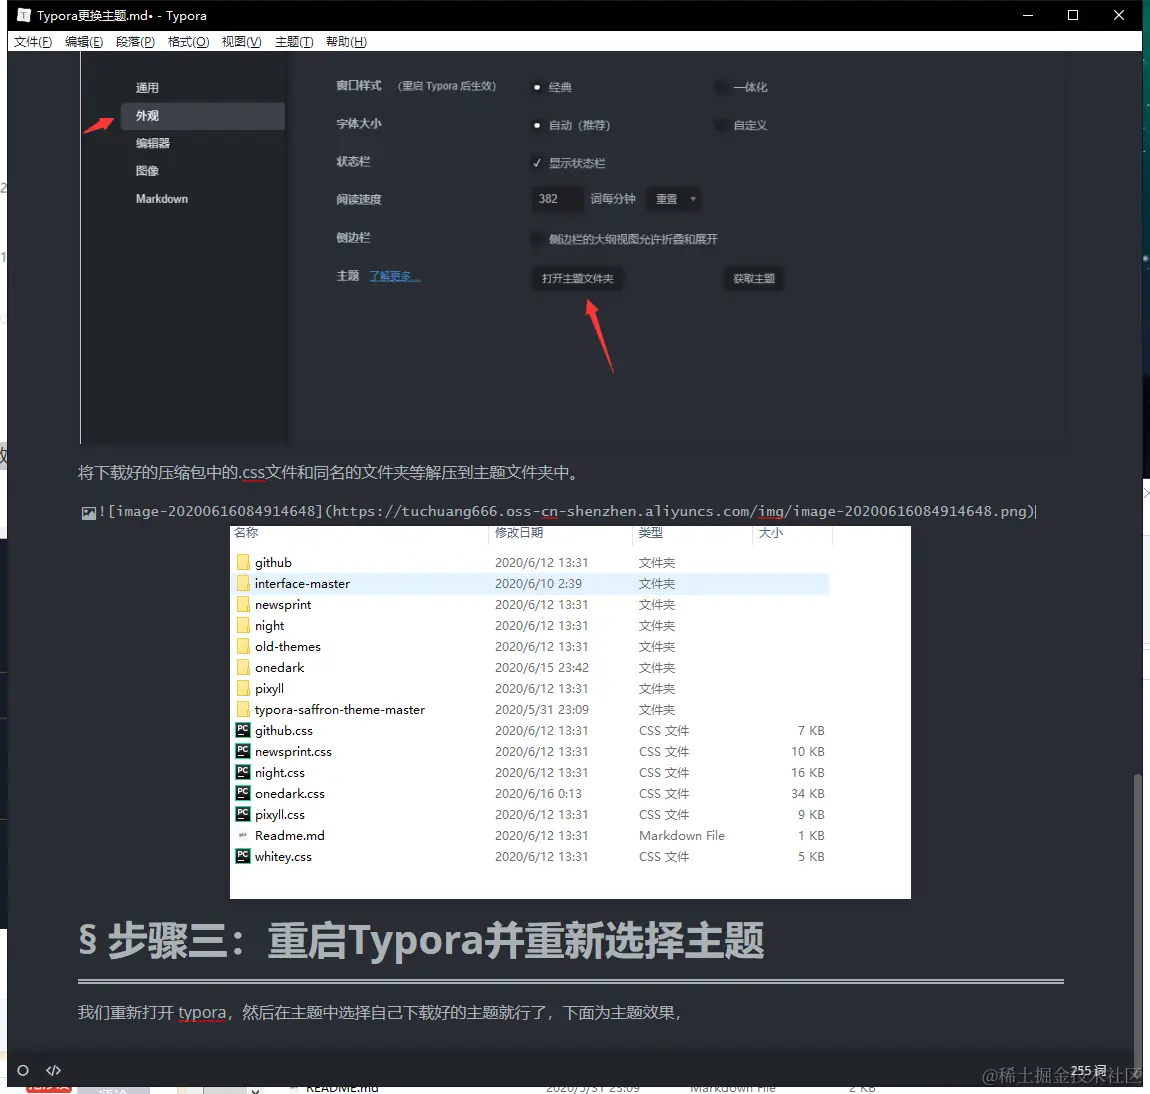This screenshot has width=1150, height=1094.
Task: Click the night folder icon
Action: (x=243, y=625)
